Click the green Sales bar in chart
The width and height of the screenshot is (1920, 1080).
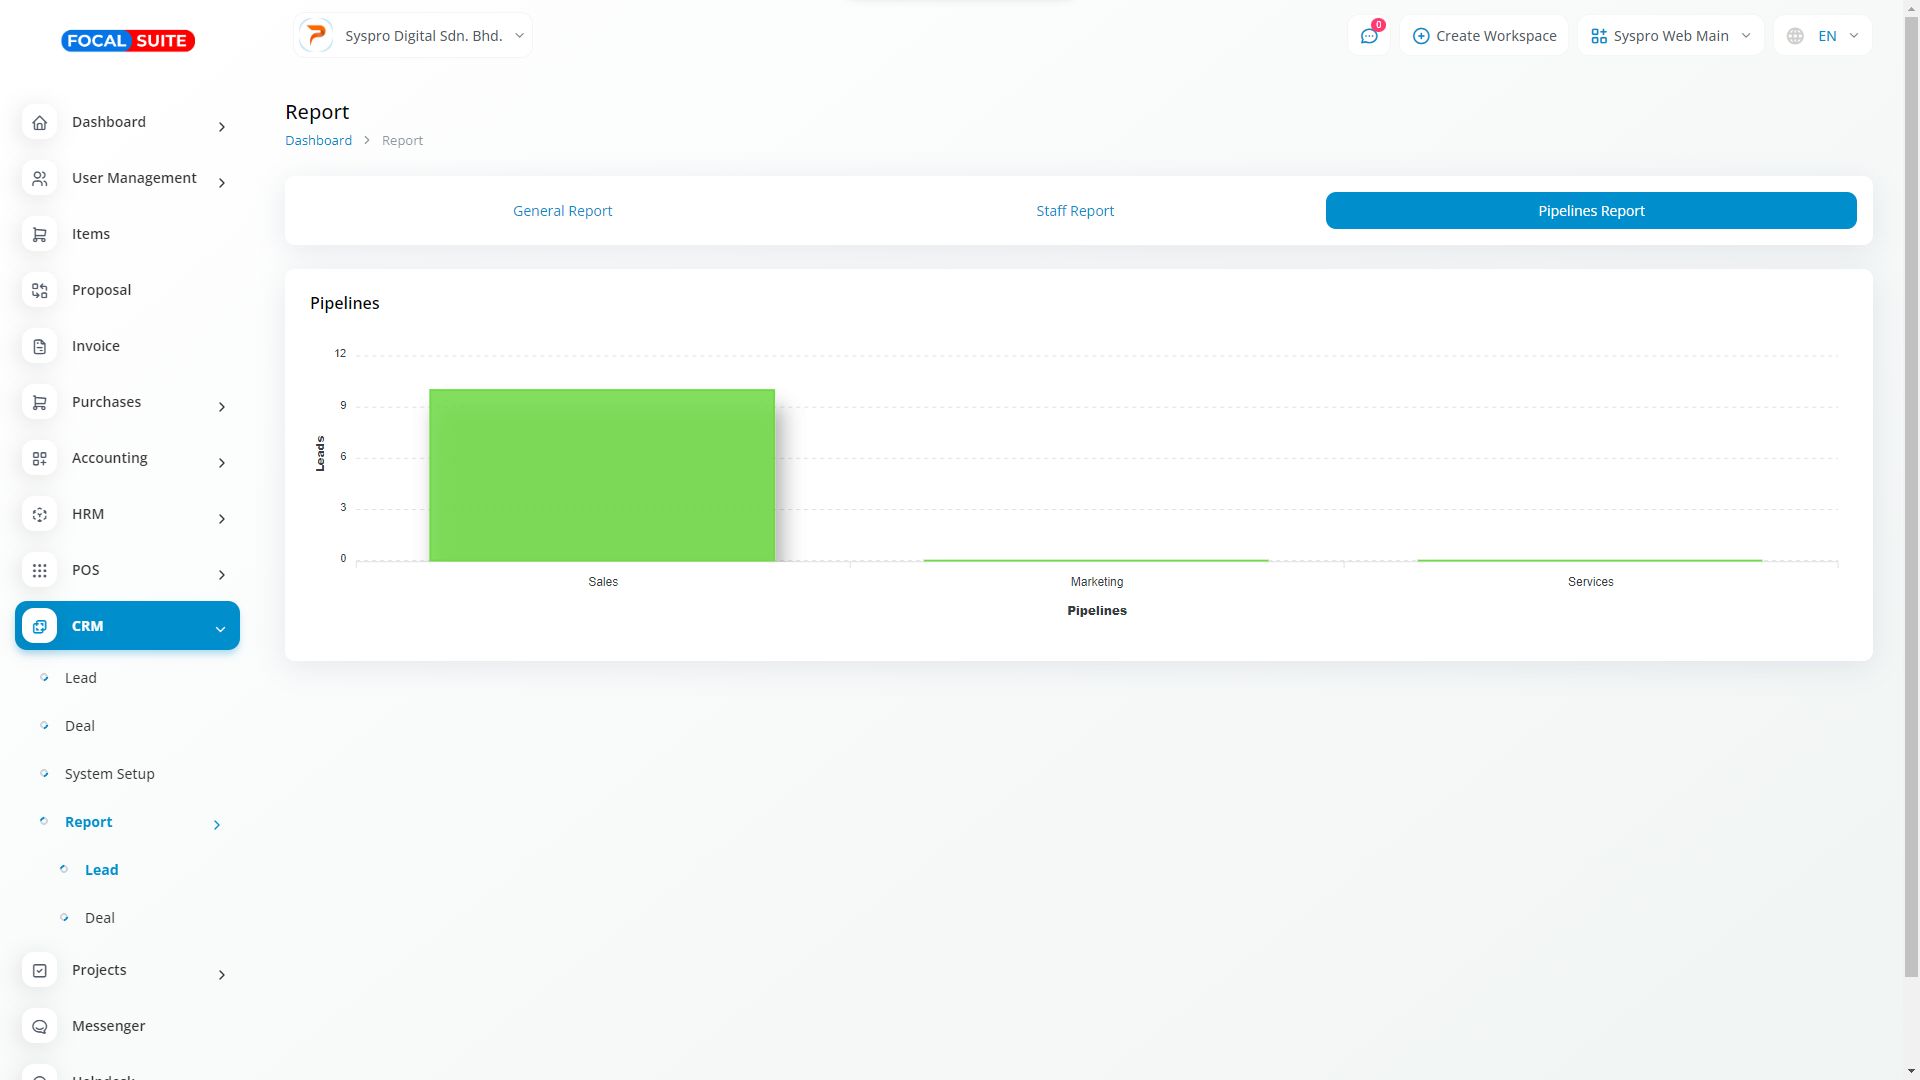coord(602,475)
